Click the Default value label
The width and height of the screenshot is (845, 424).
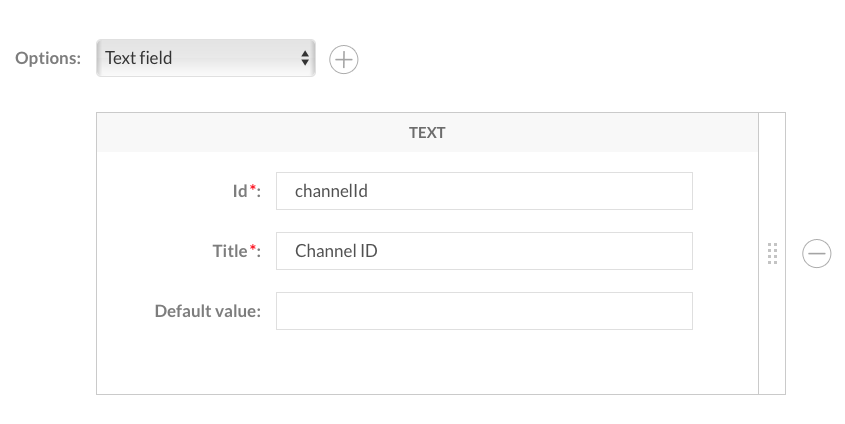[207, 311]
